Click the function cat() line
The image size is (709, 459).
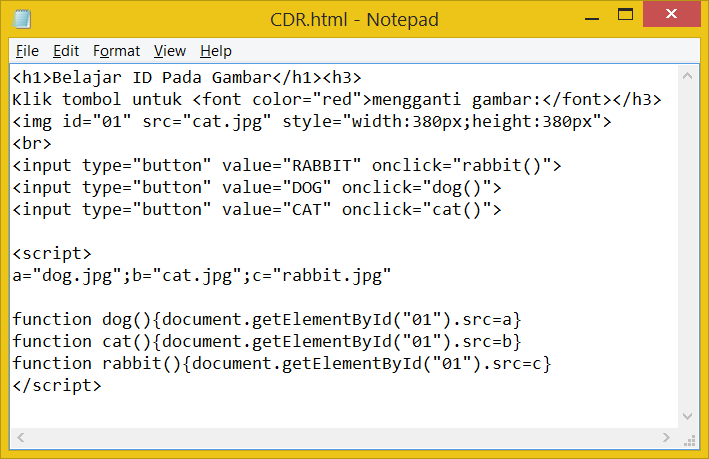click(267, 342)
